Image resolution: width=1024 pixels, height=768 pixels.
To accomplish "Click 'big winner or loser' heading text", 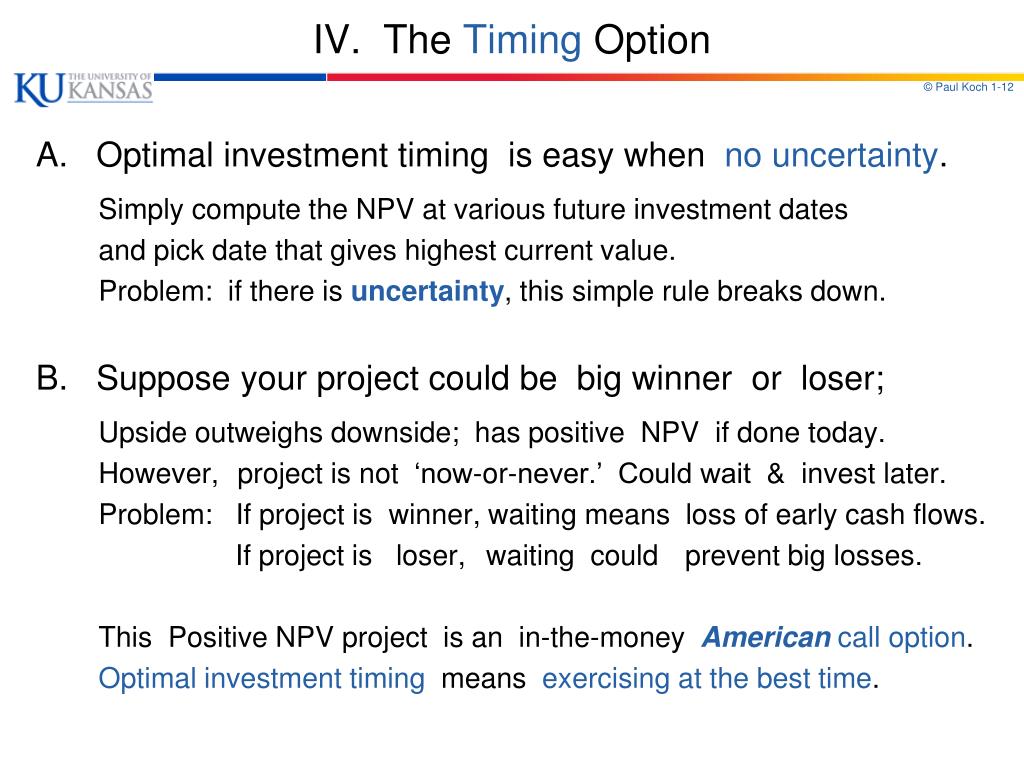I will point(729,379).
